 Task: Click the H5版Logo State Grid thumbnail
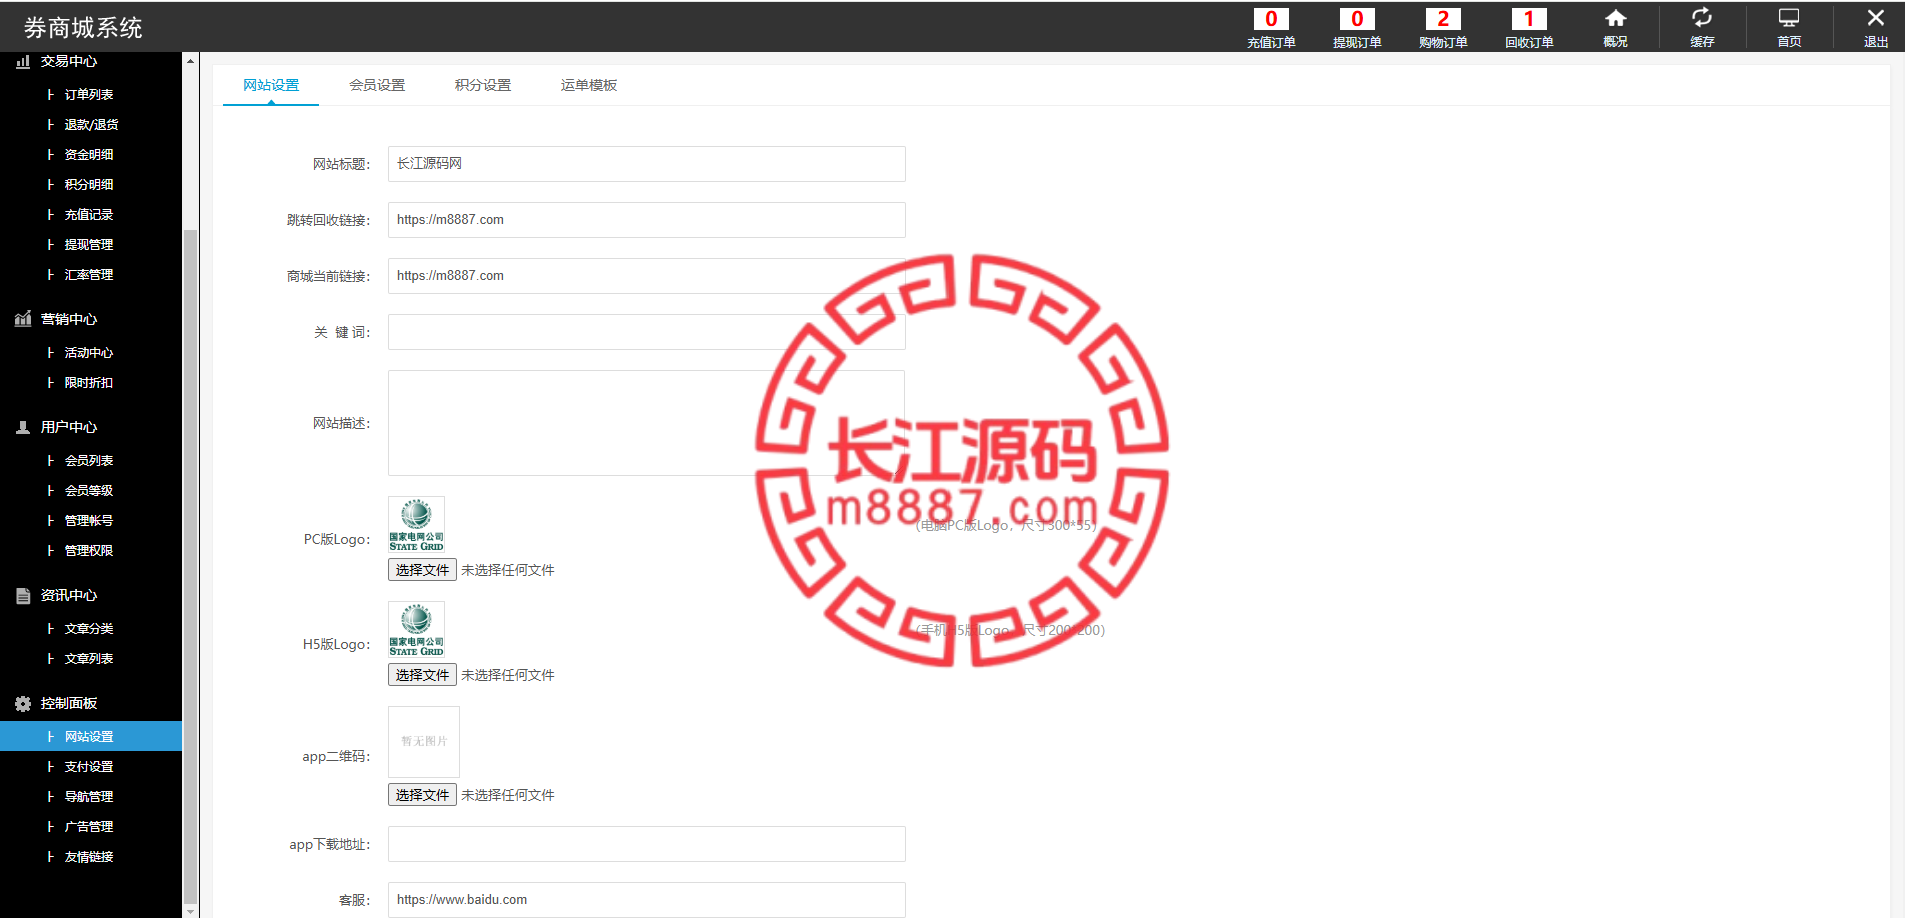pos(416,630)
